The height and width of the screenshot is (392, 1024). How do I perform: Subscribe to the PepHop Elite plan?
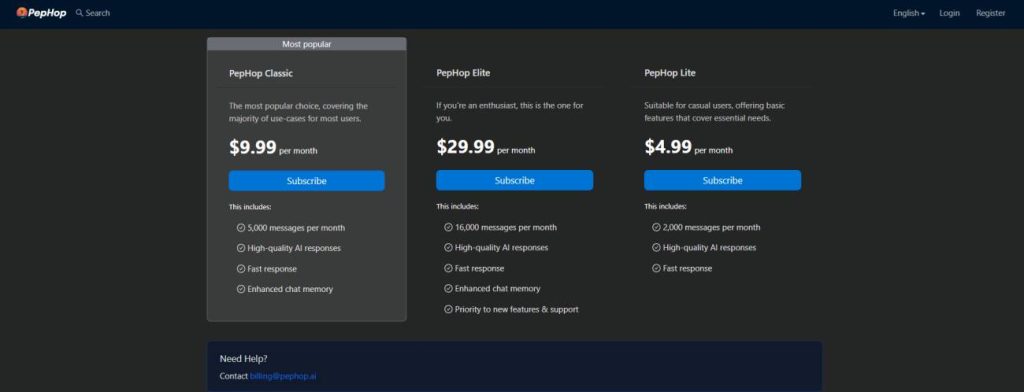coord(515,180)
